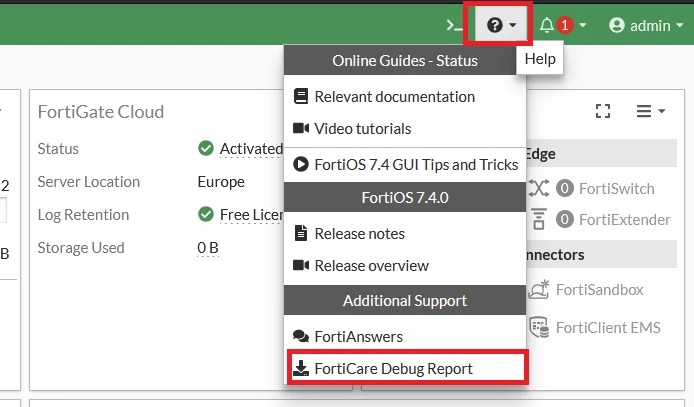Viewport: 694px width, 407px height.
Task: Click the admin user avatar icon
Action: point(617,25)
